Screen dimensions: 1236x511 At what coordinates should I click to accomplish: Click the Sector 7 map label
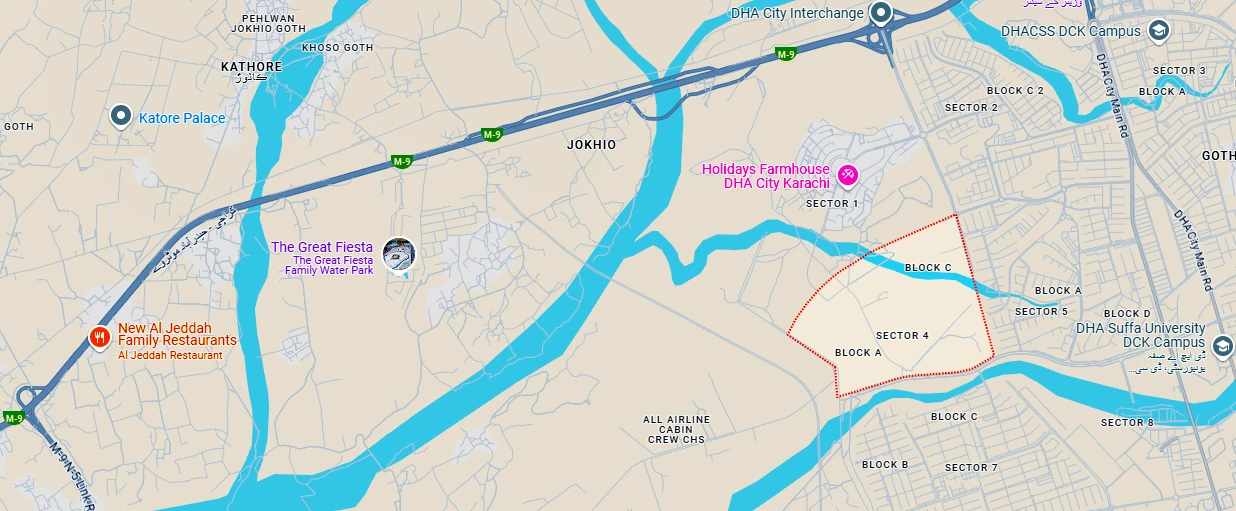971,468
